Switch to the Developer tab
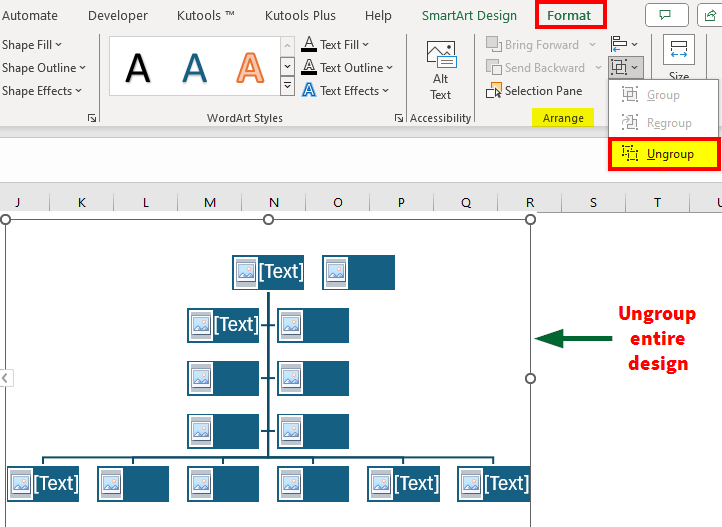The image size is (722, 527). (x=118, y=16)
